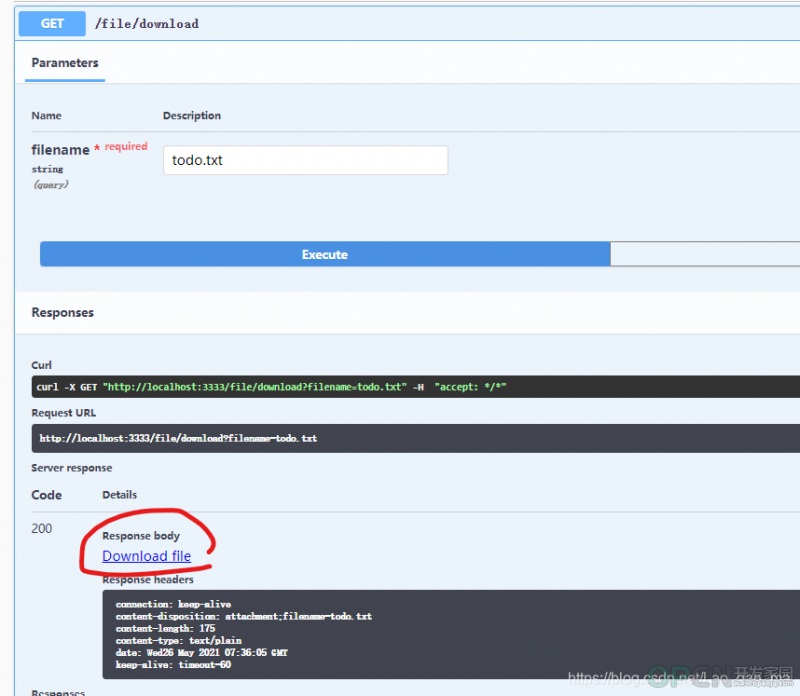Click the keep-alive: timeout=60 line

pos(173,665)
